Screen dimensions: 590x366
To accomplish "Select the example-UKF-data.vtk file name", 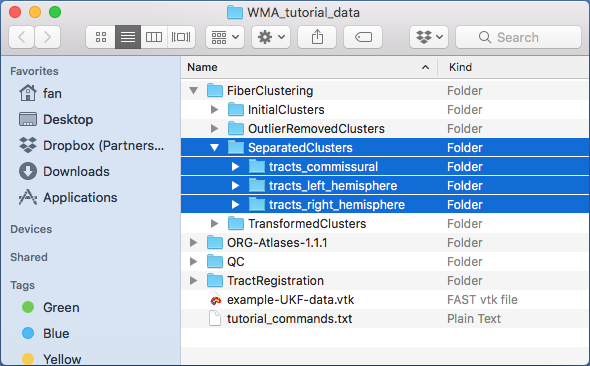I will pos(290,300).
